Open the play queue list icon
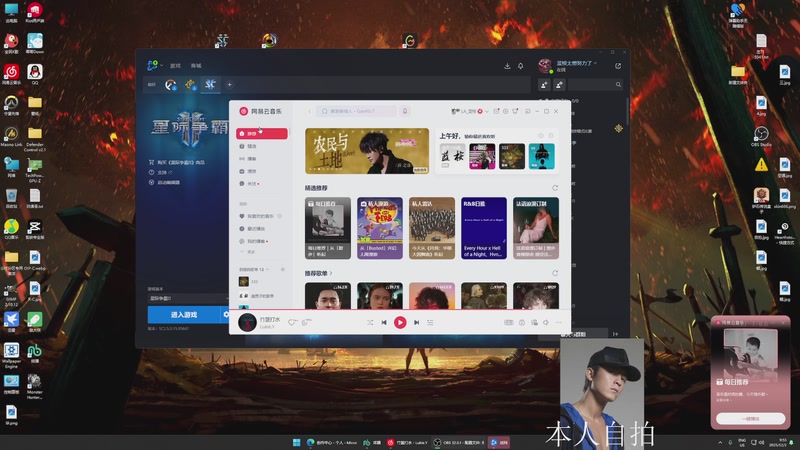Screen dimensions: 800x450 [x=431, y=322]
